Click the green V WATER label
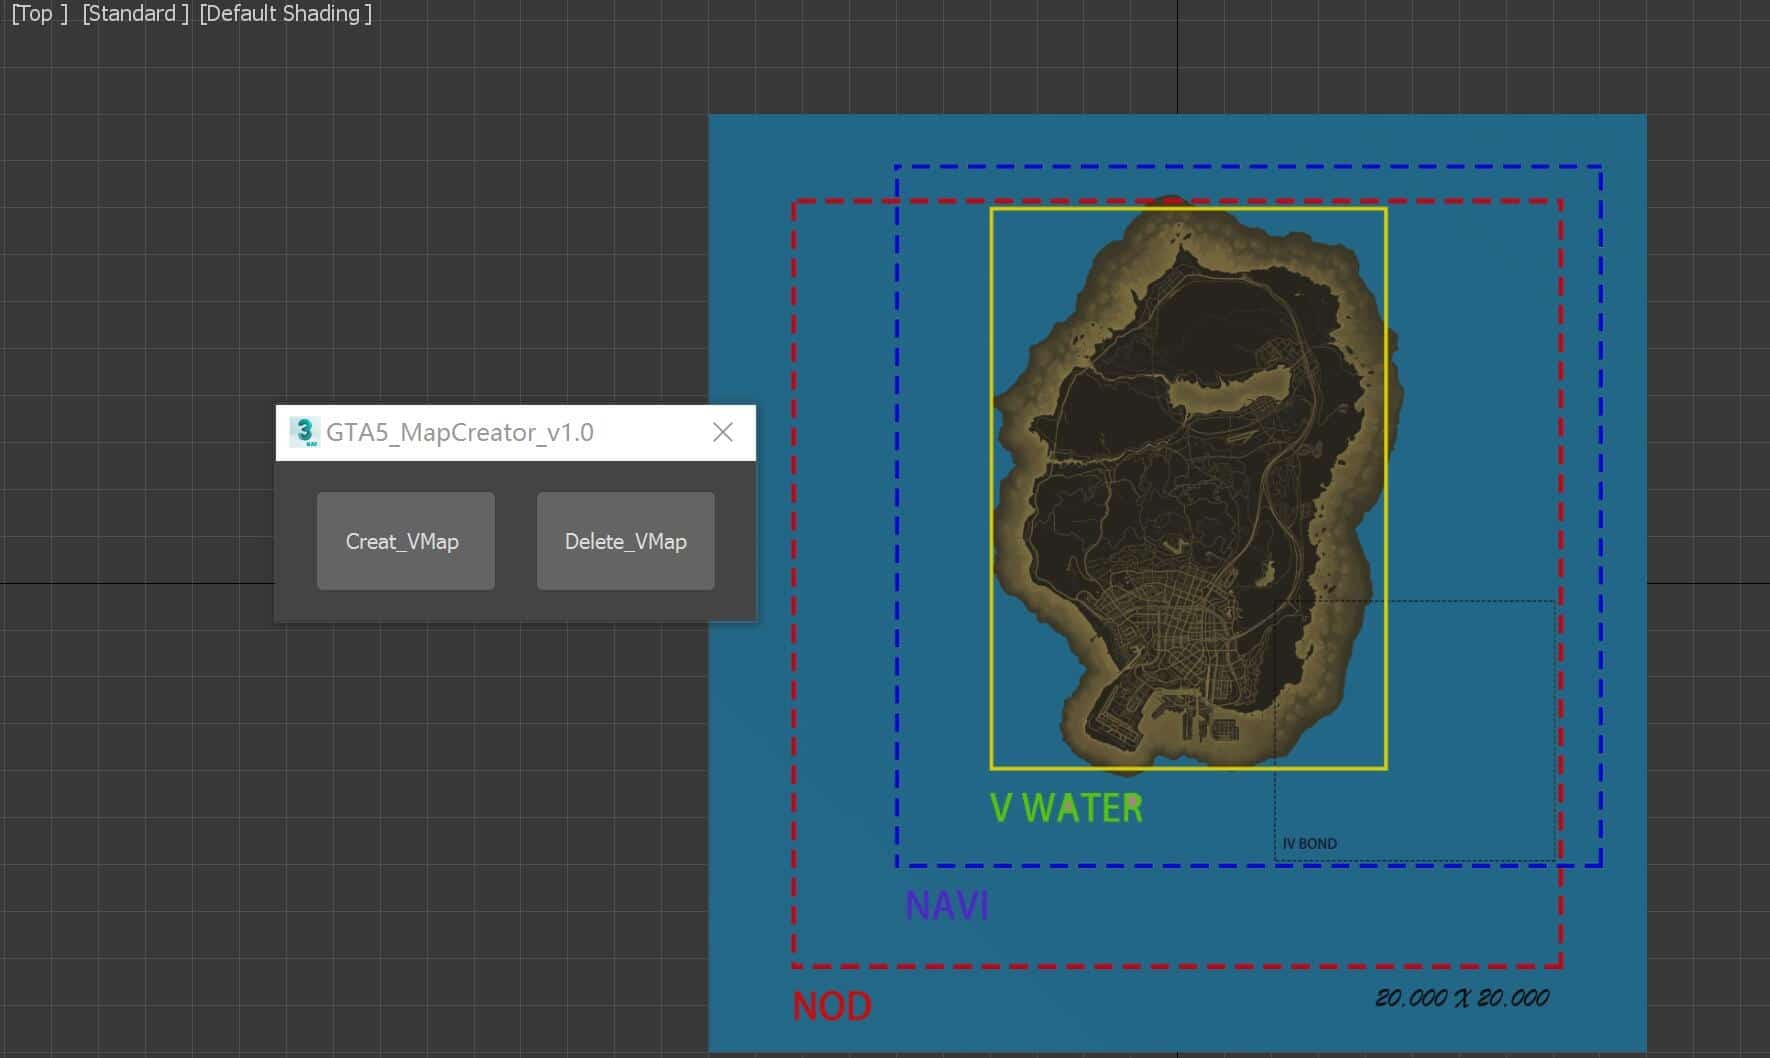1770x1058 pixels. click(1066, 808)
